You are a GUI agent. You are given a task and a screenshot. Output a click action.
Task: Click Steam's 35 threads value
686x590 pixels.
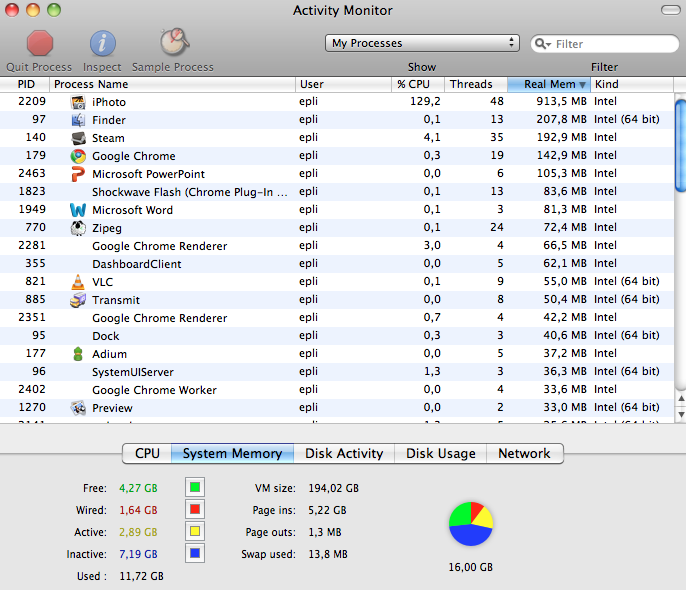(x=497, y=137)
